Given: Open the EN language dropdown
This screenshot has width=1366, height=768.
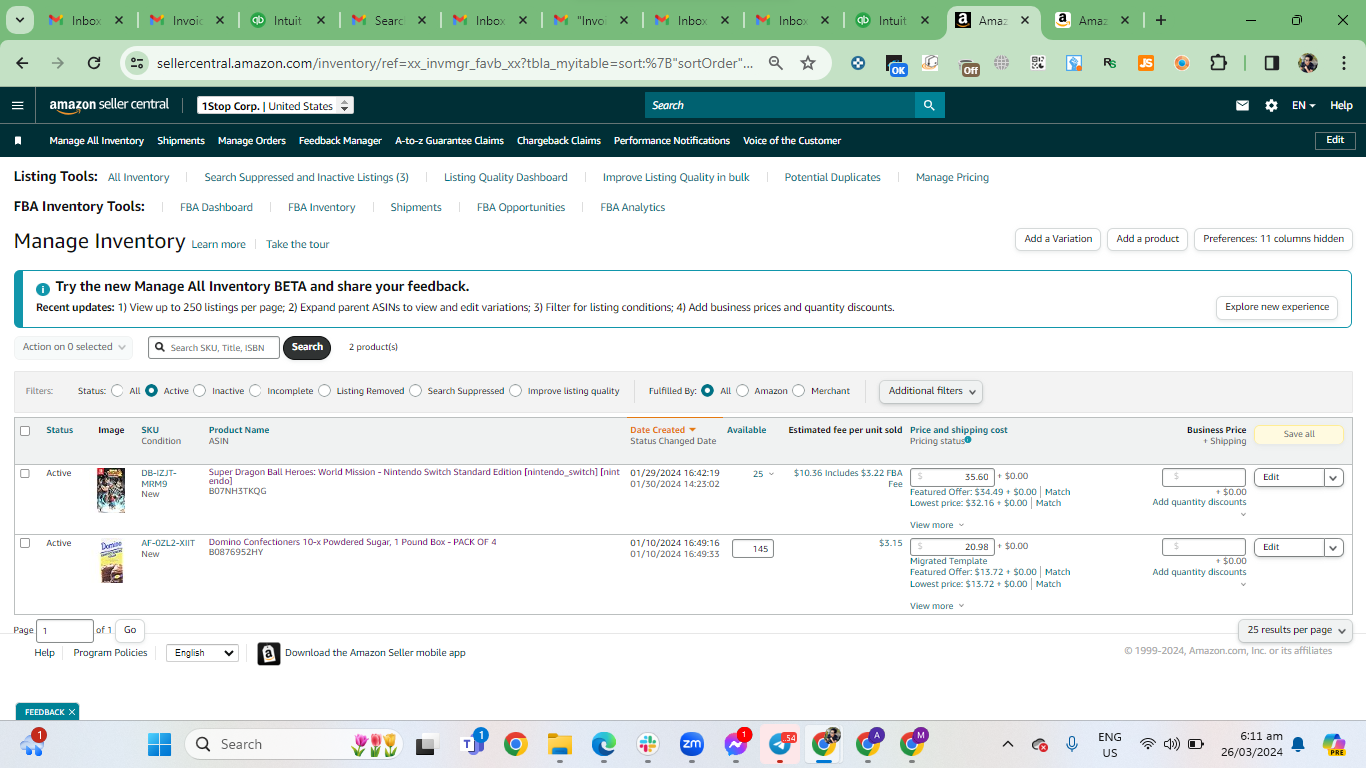Looking at the screenshot, I should pos(1303,105).
